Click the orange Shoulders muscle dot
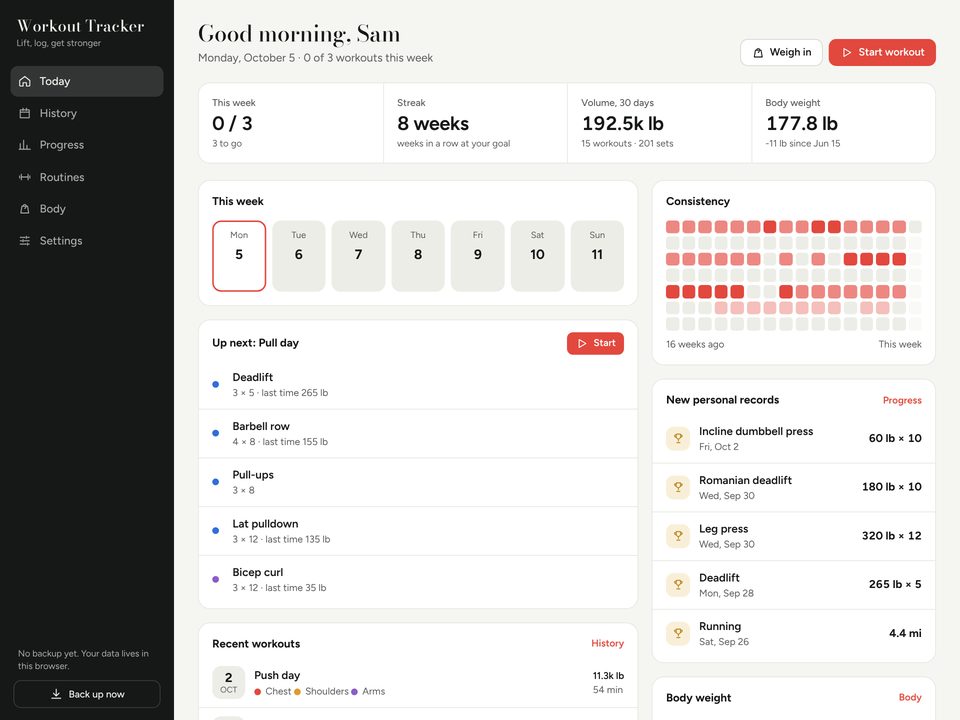The image size is (960, 720). click(x=298, y=692)
